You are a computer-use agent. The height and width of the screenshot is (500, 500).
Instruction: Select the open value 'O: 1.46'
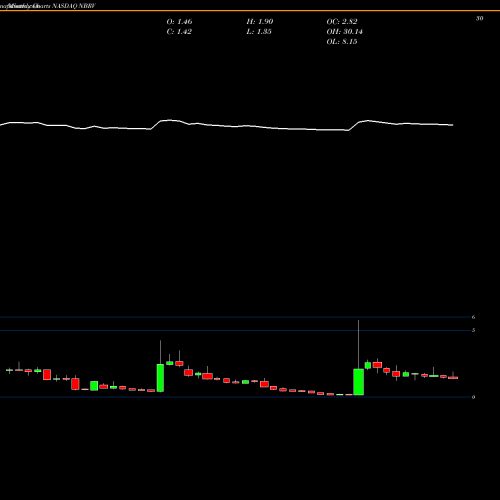pyautogui.click(x=179, y=22)
